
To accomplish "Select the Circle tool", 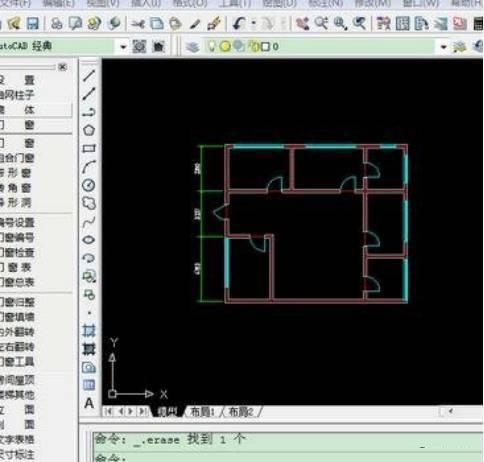I will tap(89, 185).
